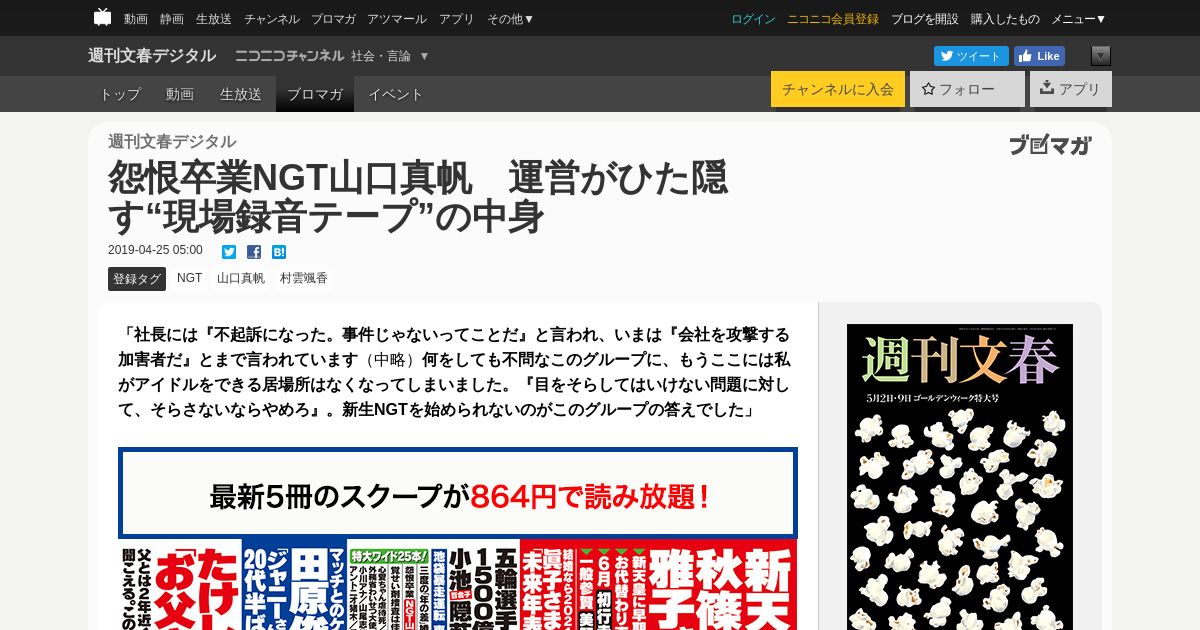Select channel ブロマガ tab
1200x630 pixels.
[x=315, y=94]
